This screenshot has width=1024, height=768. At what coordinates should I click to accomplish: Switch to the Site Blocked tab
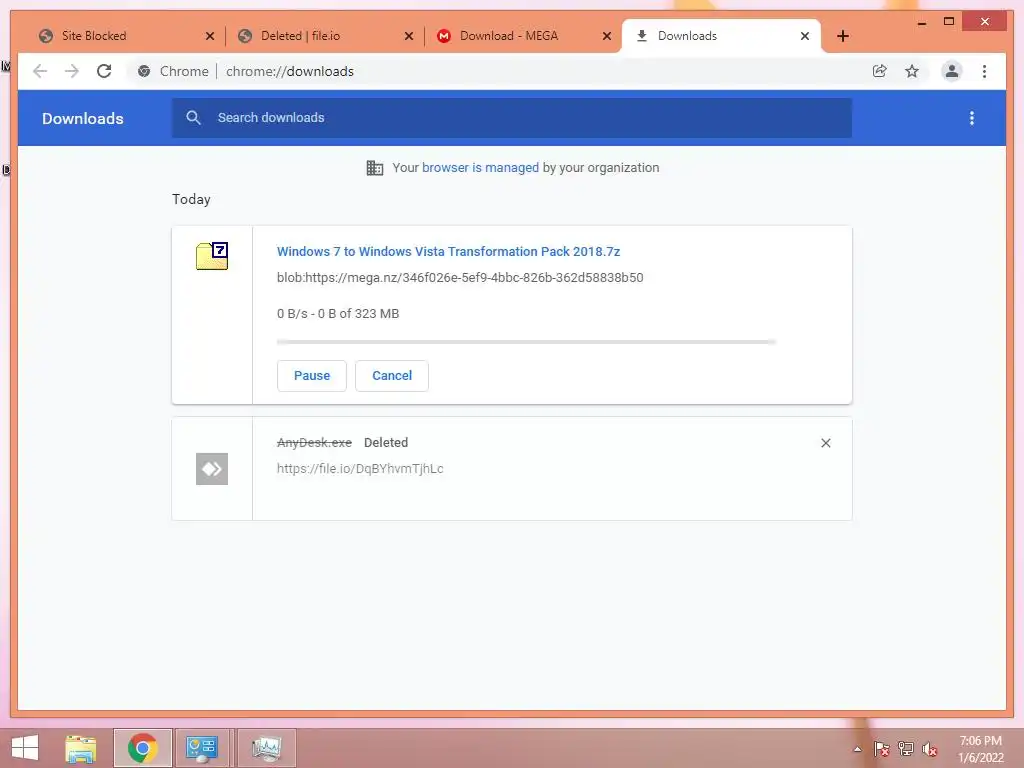(x=124, y=36)
